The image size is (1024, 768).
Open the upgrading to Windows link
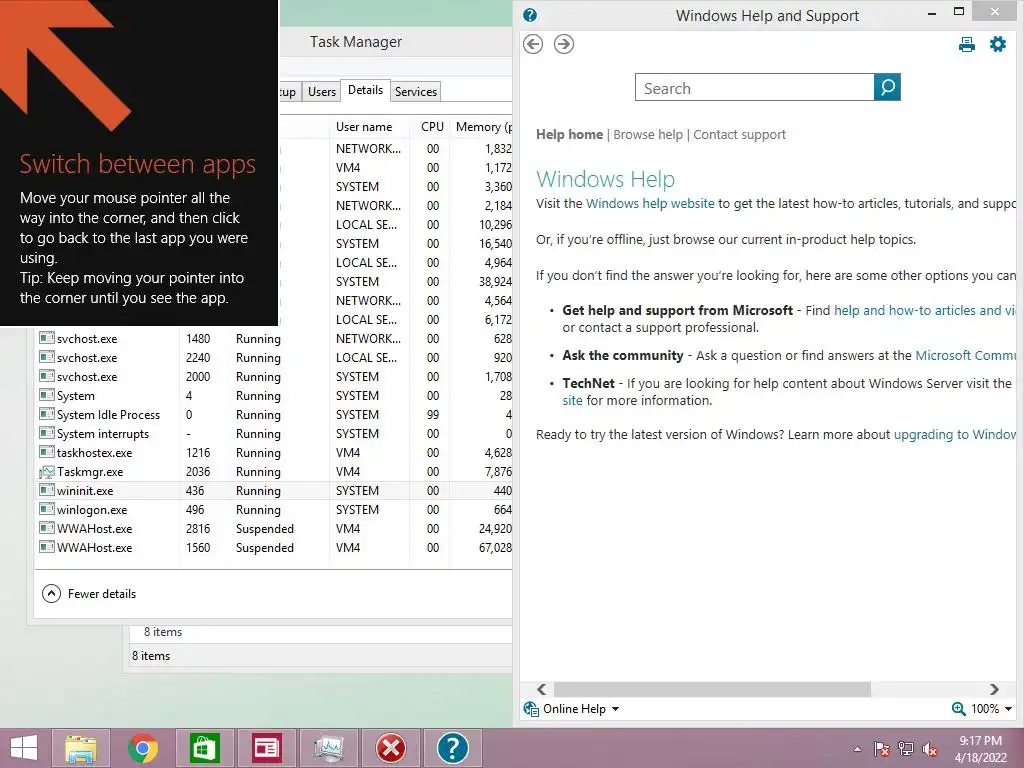tap(954, 435)
